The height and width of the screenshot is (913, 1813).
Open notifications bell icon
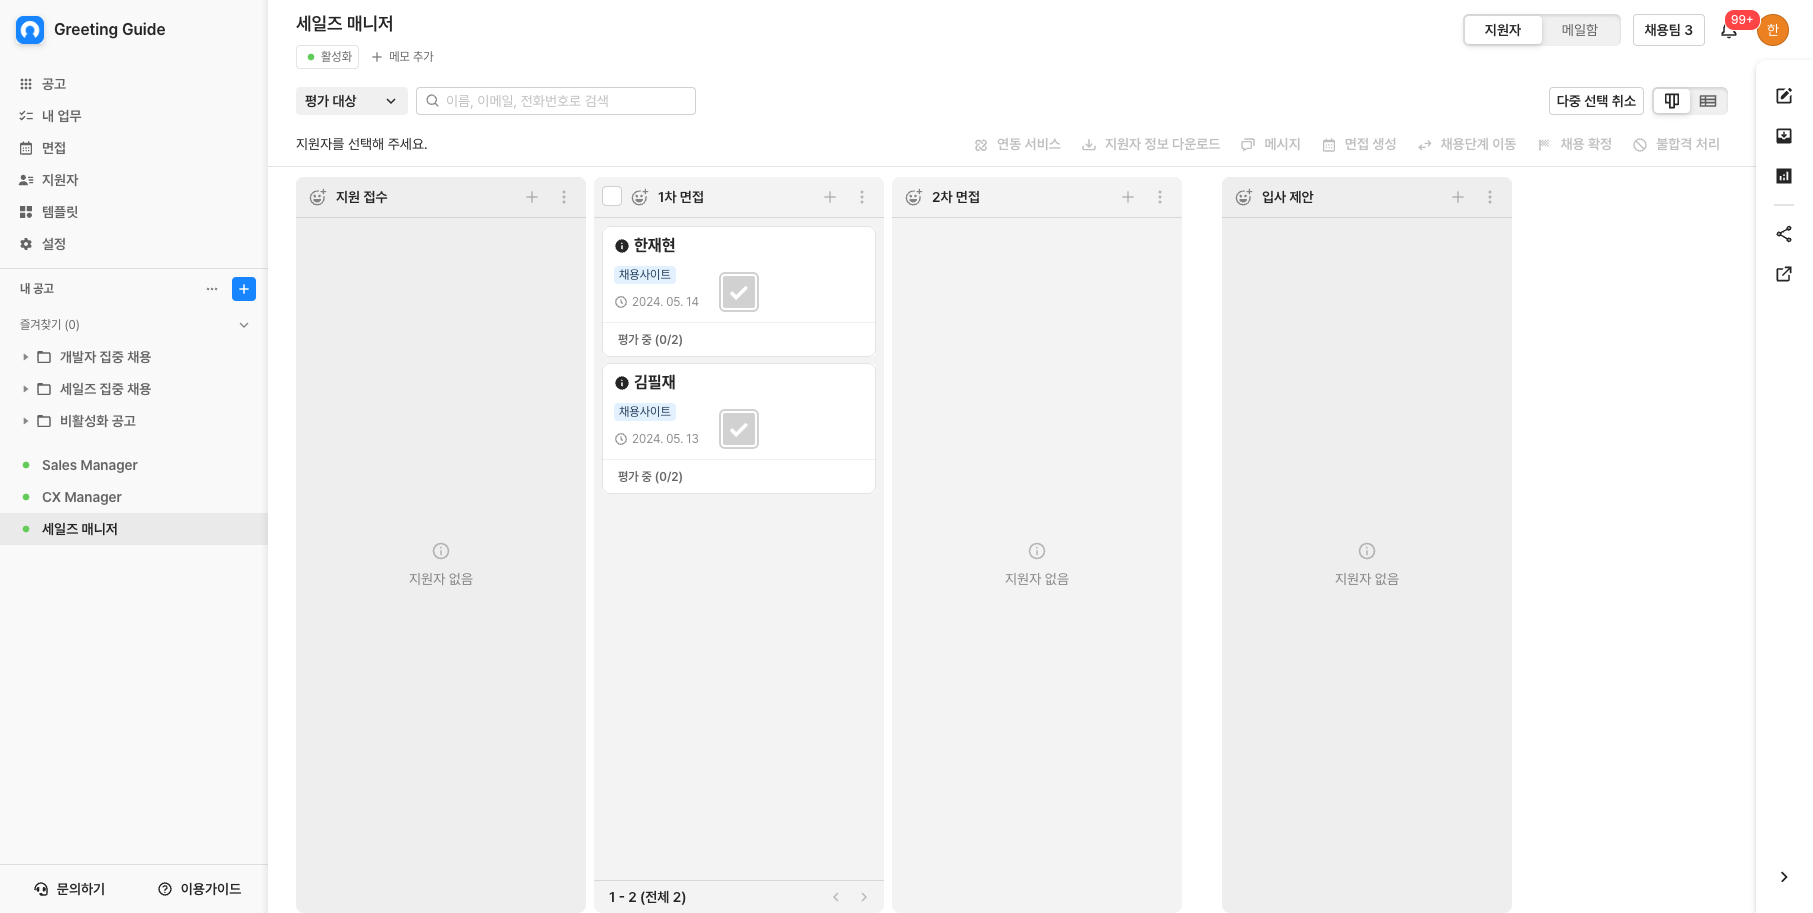click(1729, 30)
